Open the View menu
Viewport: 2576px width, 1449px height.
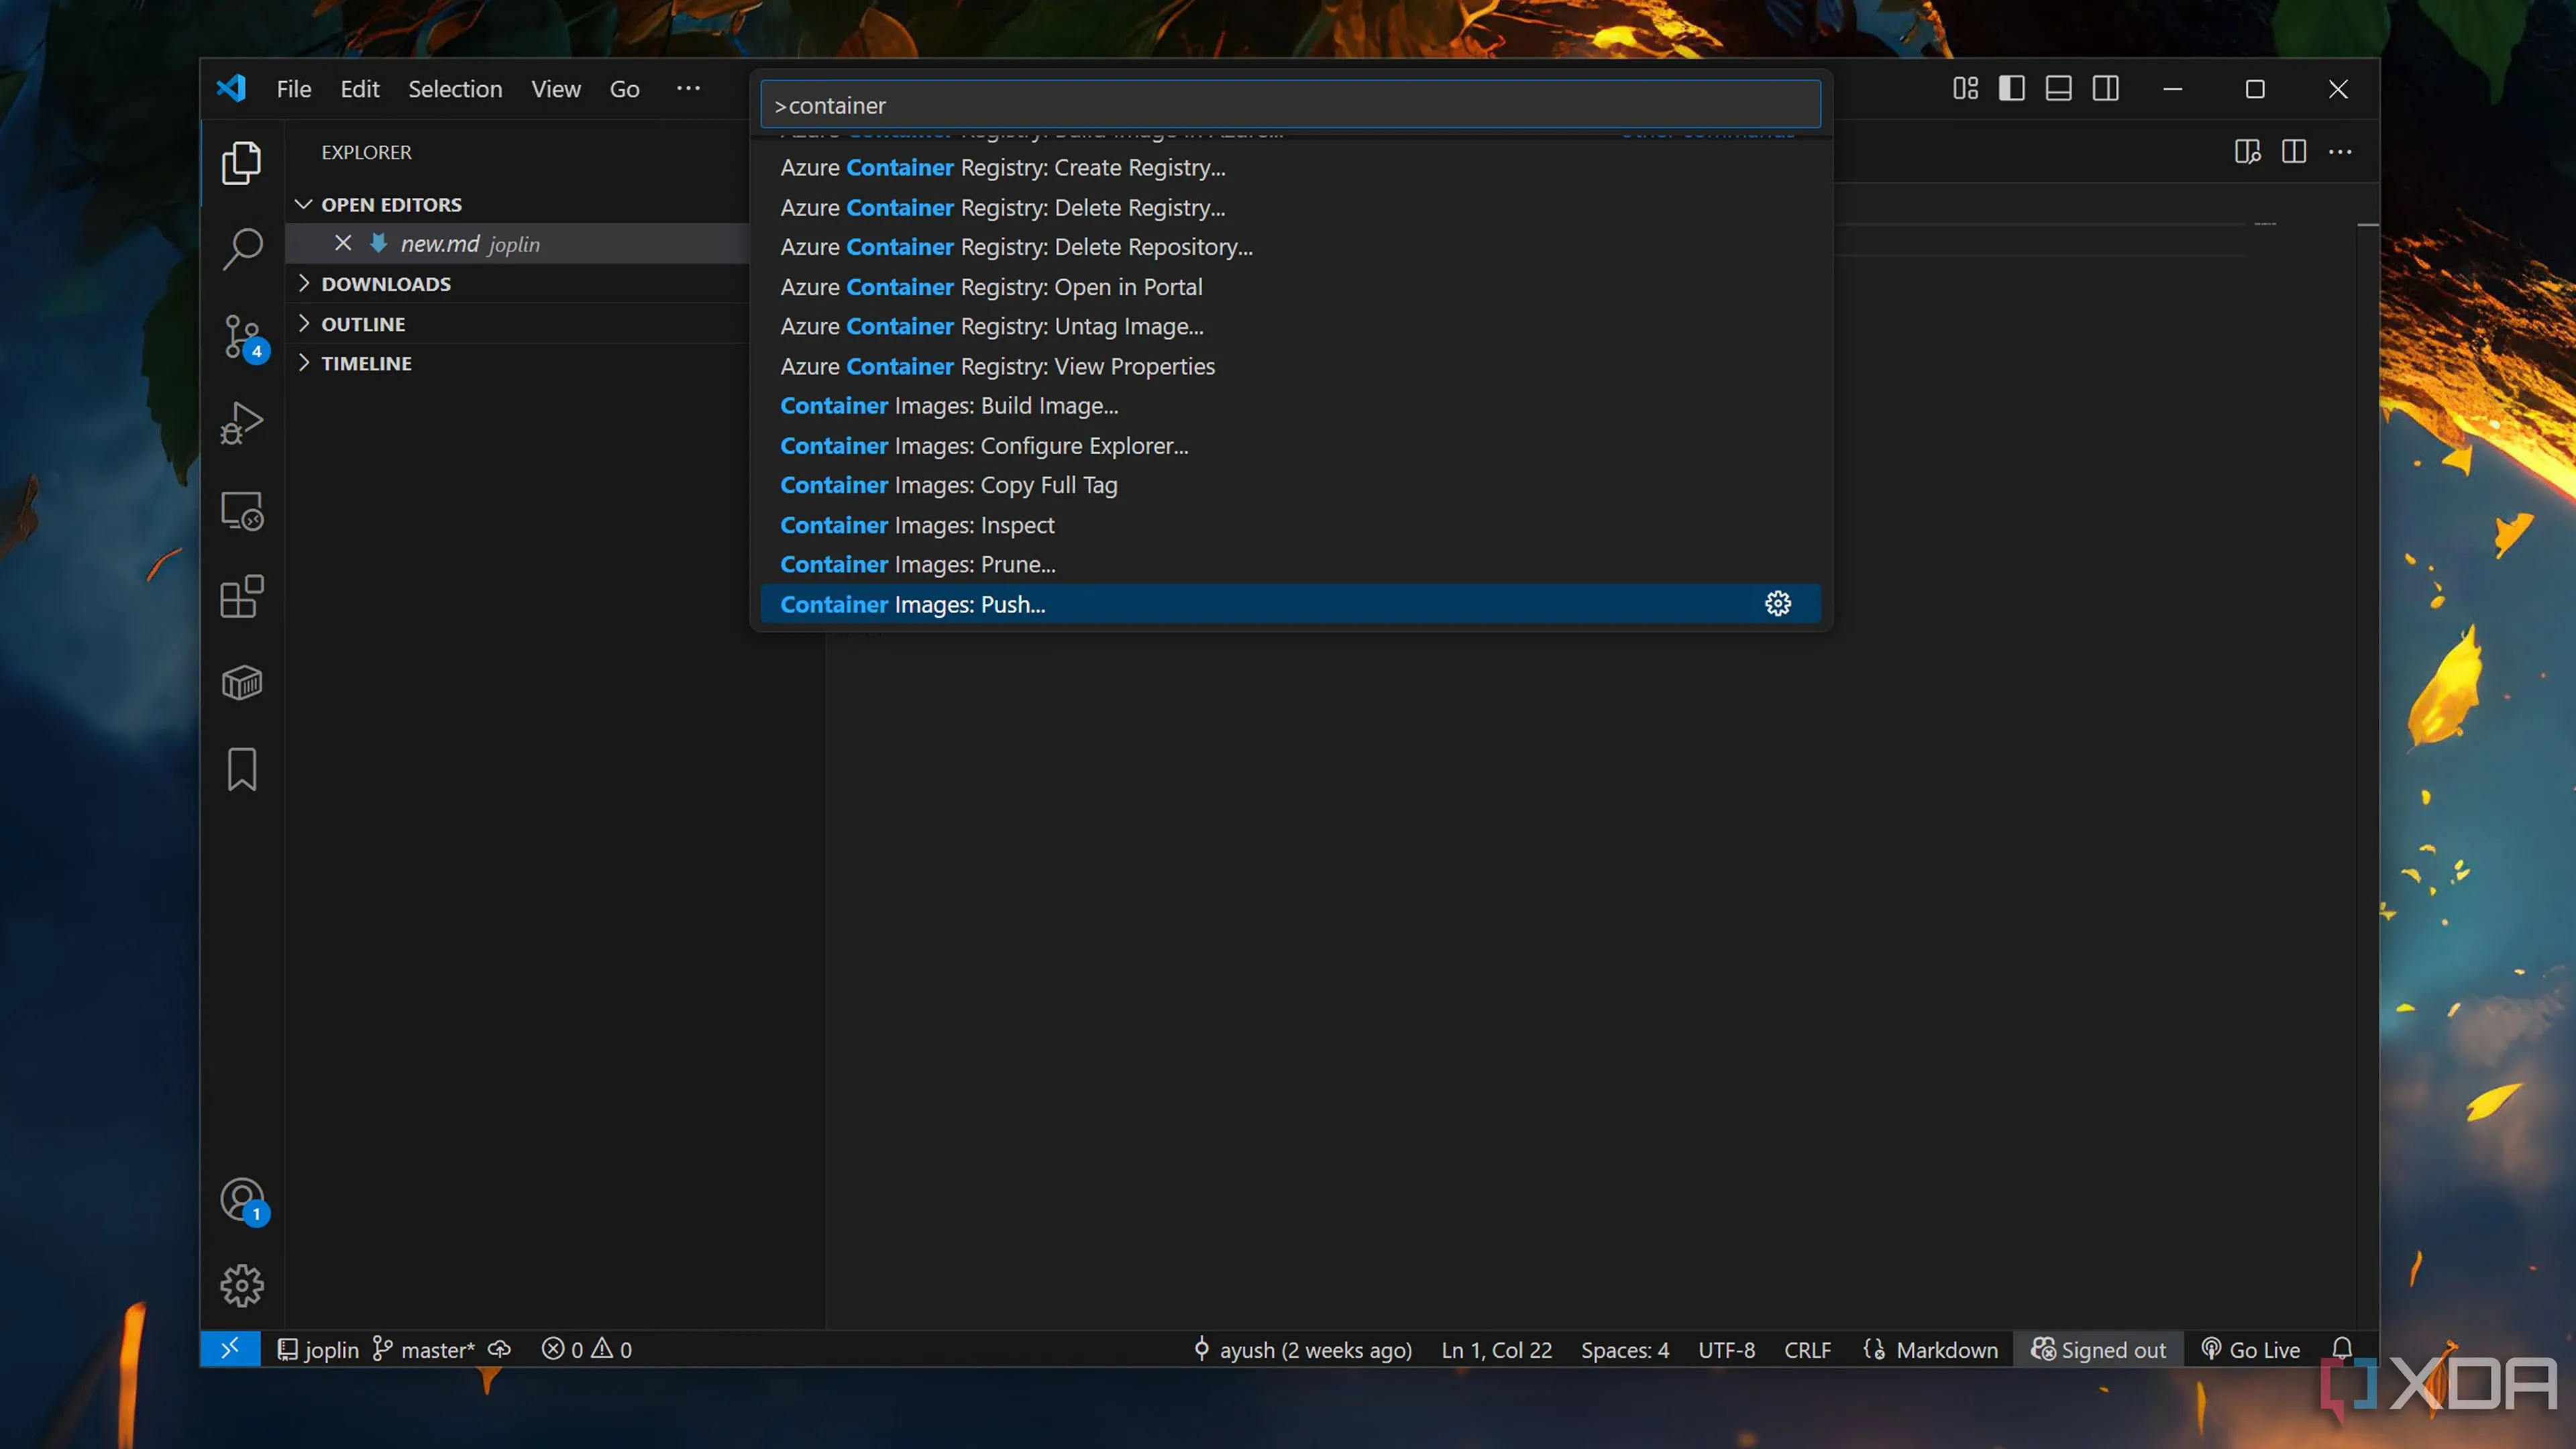point(556,89)
